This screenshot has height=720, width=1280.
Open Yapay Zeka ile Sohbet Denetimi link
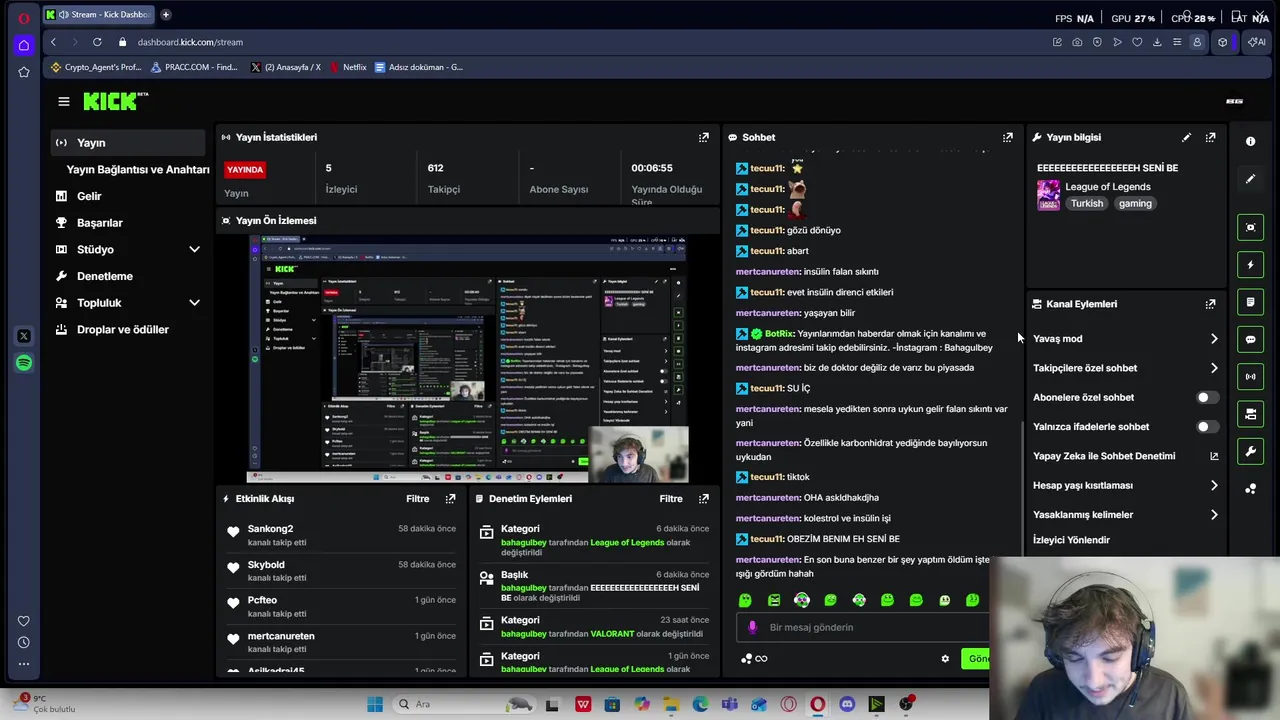pyautogui.click(x=1126, y=456)
